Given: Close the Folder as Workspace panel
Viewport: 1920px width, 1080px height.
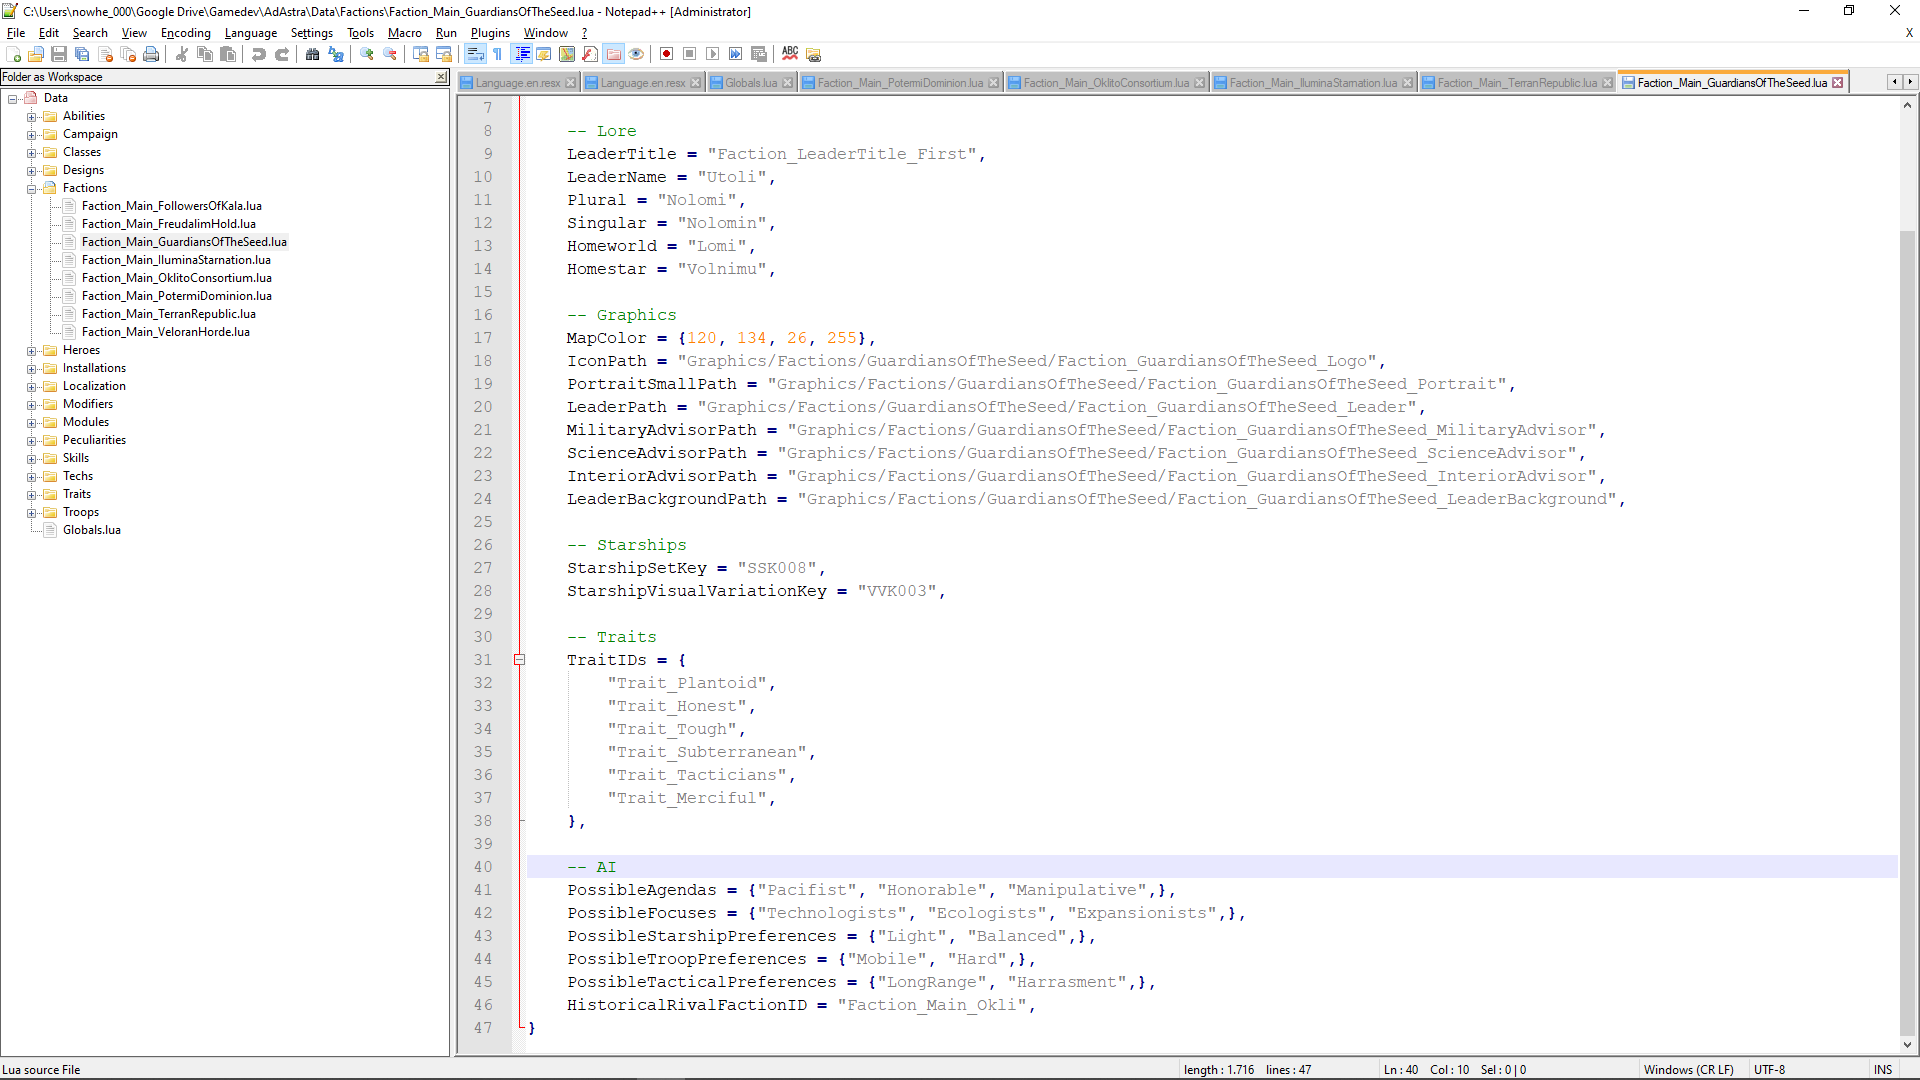Looking at the screenshot, I should (441, 77).
